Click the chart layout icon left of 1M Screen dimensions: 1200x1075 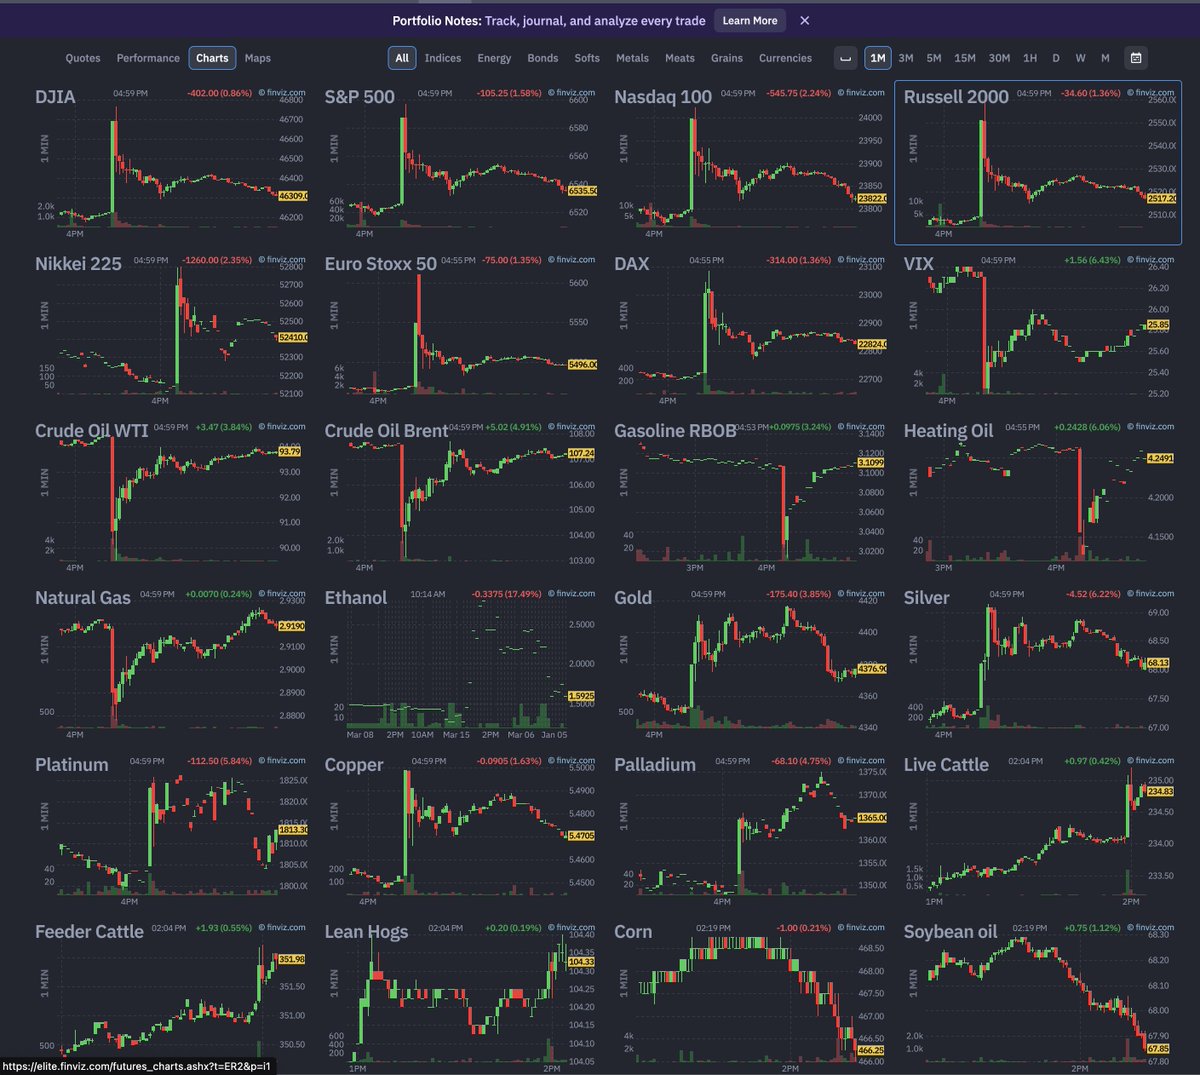pyautogui.click(x=846, y=58)
